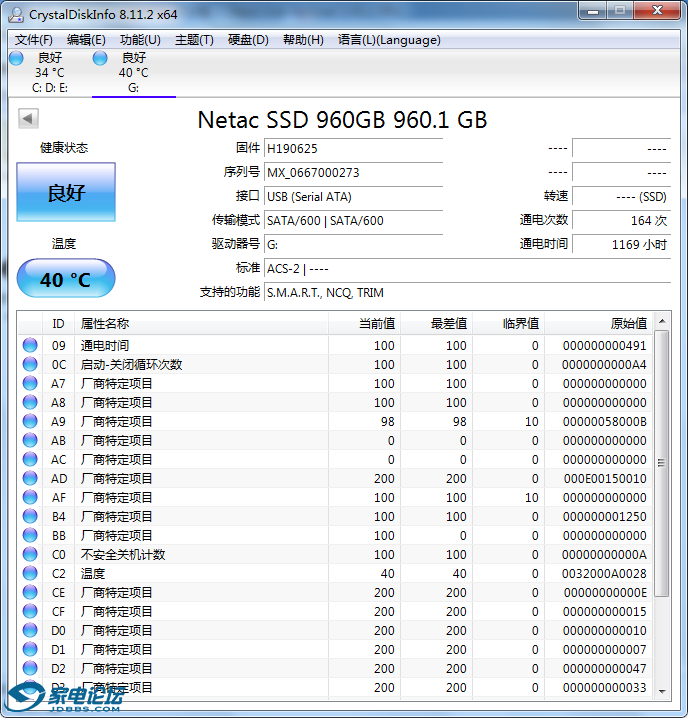This screenshot has width=688, height=718.
Task: Click the ID column header
Action: coord(58,324)
